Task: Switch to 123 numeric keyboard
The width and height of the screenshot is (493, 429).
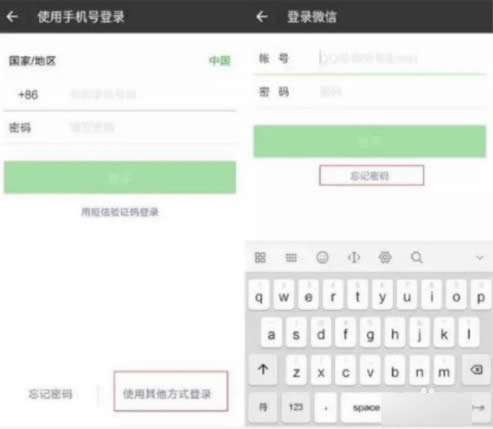Action: click(296, 407)
